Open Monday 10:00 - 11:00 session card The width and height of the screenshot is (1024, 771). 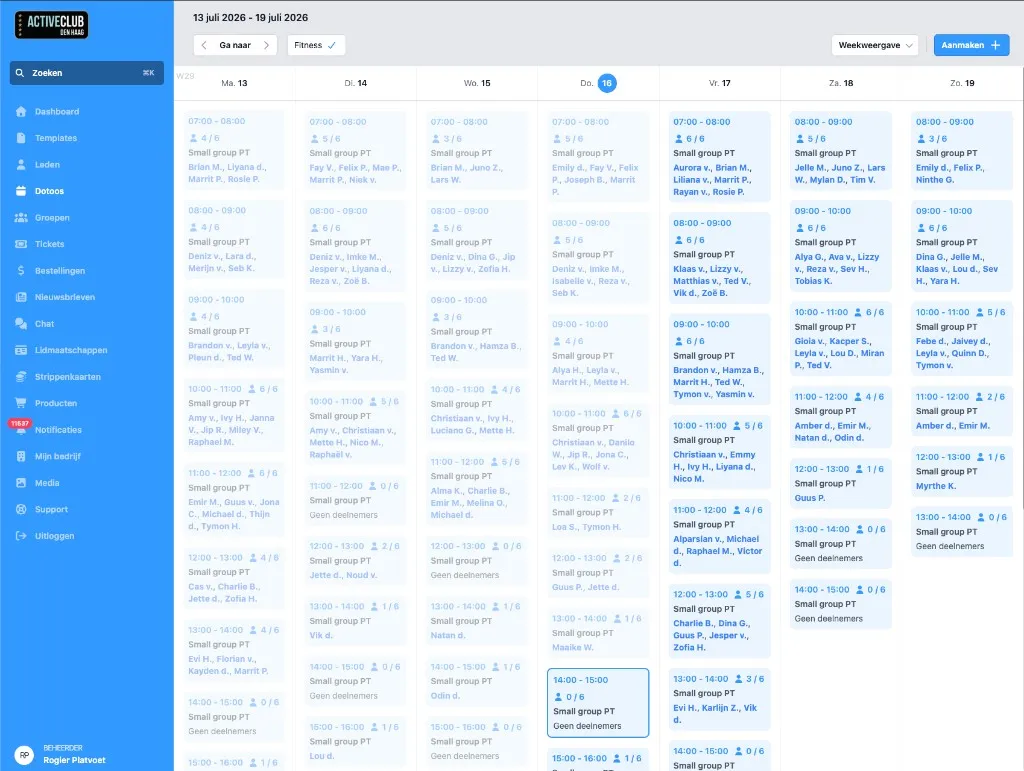tap(234, 415)
